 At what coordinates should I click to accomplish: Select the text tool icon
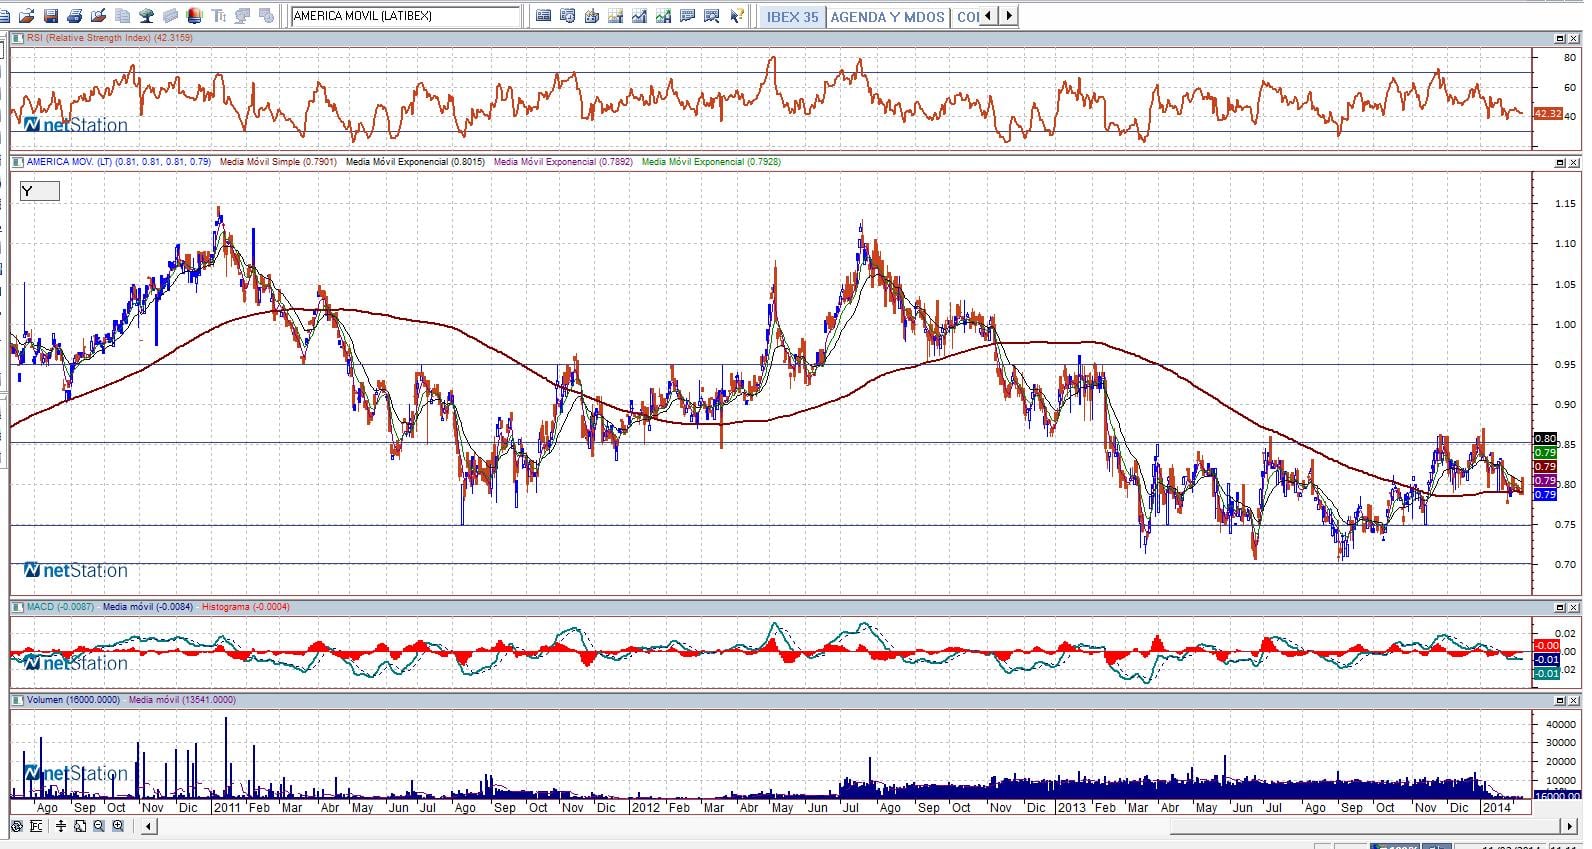coord(219,16)
